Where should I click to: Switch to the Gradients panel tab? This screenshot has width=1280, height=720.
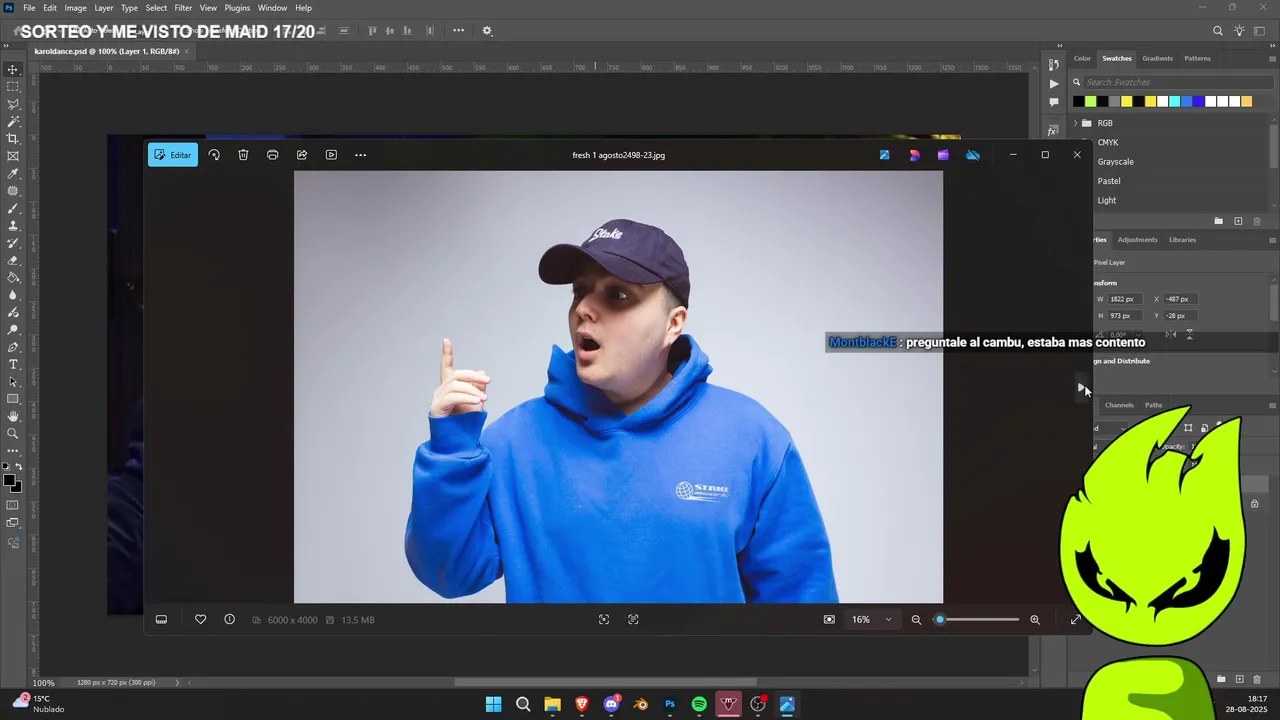(1158, 58)
